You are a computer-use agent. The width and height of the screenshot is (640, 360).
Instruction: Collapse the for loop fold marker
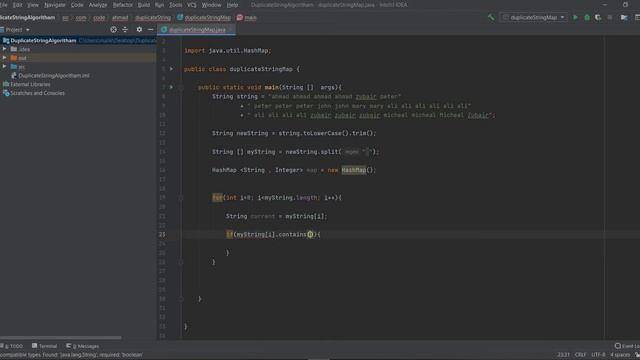[x=180, y=198]
